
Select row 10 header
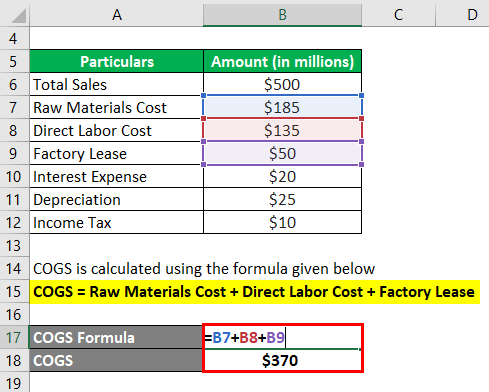click(x=14, y=177)
